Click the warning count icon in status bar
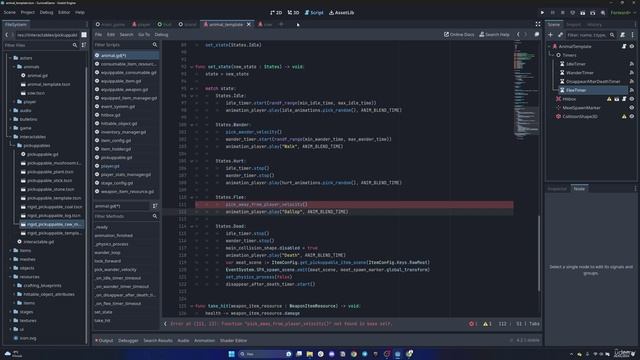The width and height of the screenshot is (640, 360). tap(487, 324)
